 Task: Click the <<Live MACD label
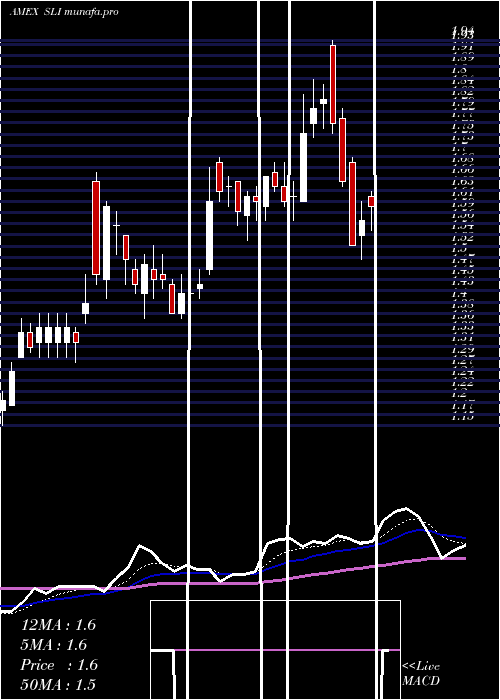(x=421, y=673)
